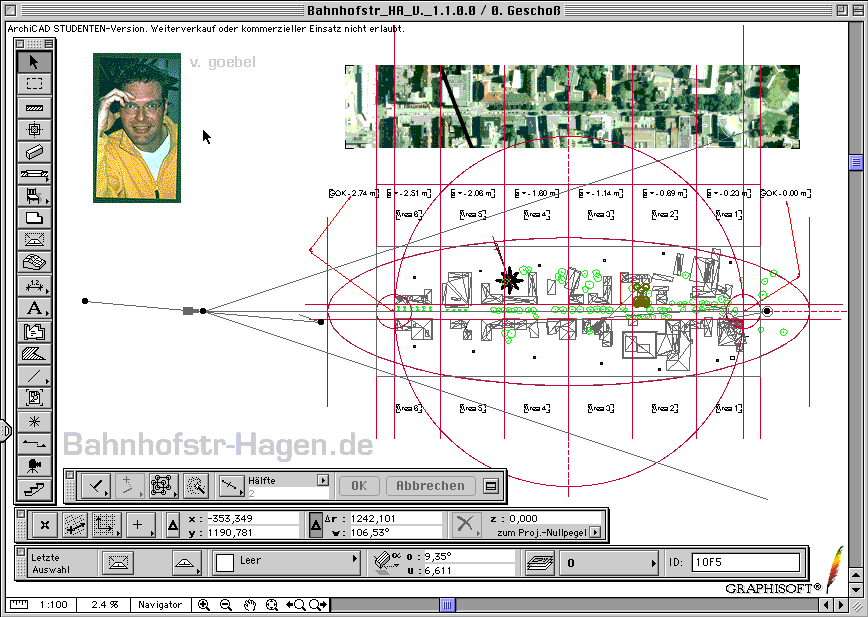Select the Stair tool in the toolbox
Screen dimensions: 868x617
tap(35, 488)
